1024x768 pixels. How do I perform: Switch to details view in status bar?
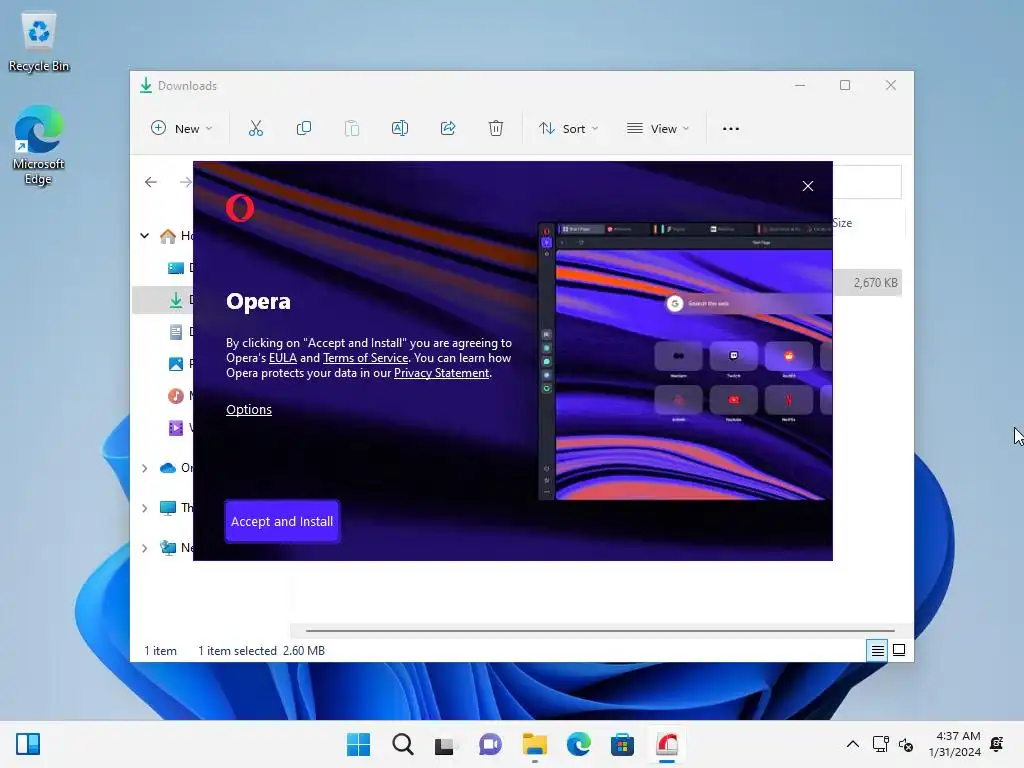(877, 650)
